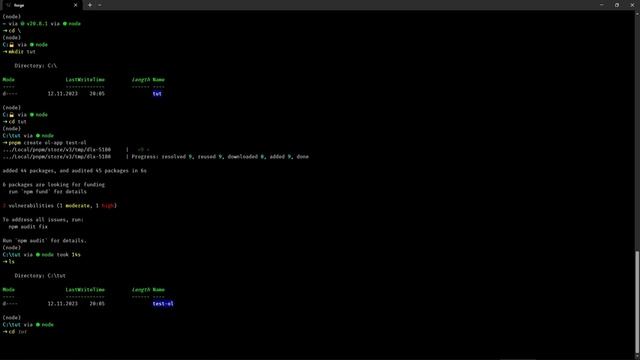The height and width of the screenshot is (360, 640).
Task: Maximize the terminal window
Action: (x=617, y=5)
